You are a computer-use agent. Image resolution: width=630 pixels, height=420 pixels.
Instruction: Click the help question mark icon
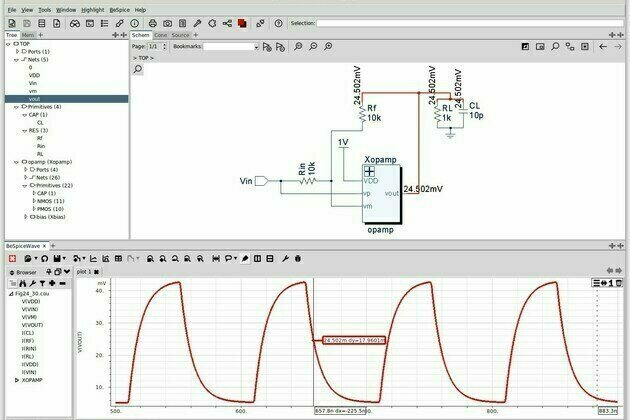click(x=278, y=23)
